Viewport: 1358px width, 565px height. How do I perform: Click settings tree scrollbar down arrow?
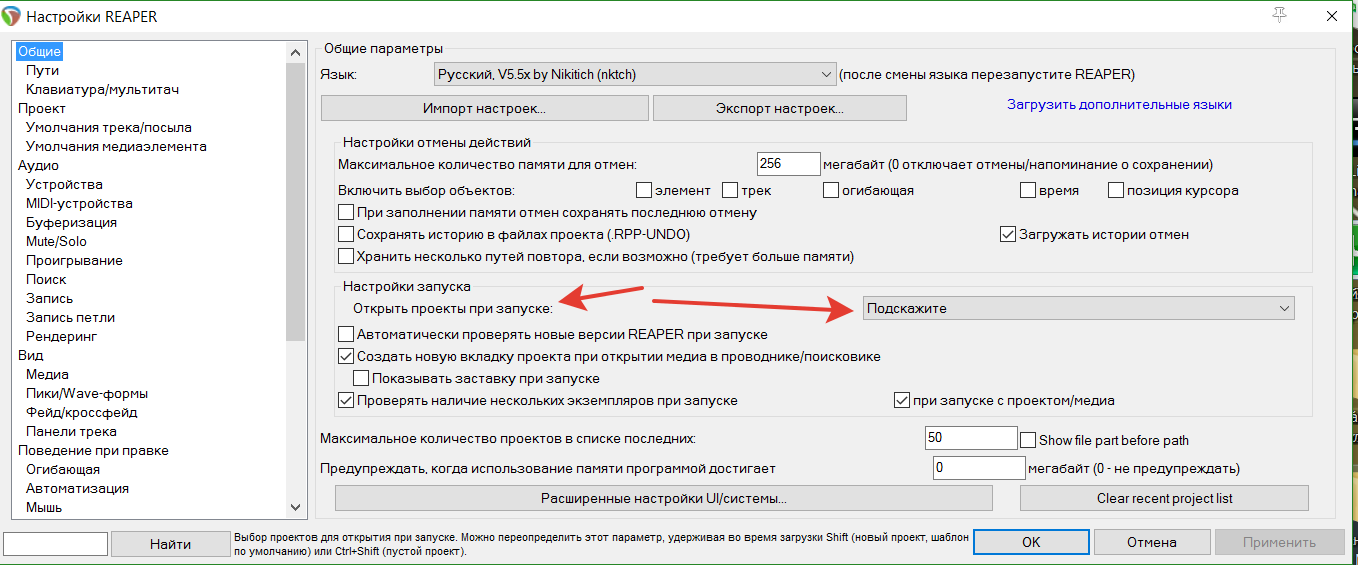[295, 508]
